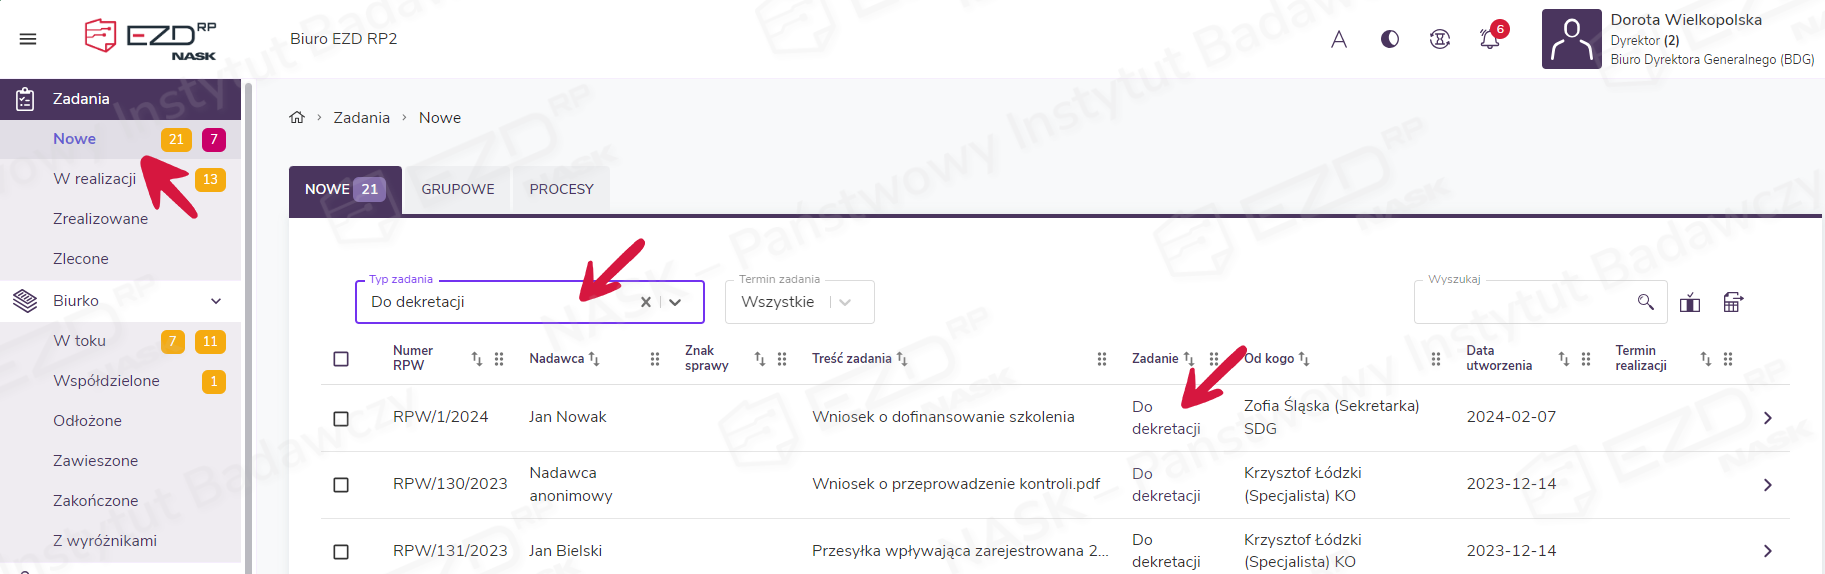This screenshot has width=1825, height=574.
Task: Open W realizacji in sidebar
Action: tap(95, 179)
